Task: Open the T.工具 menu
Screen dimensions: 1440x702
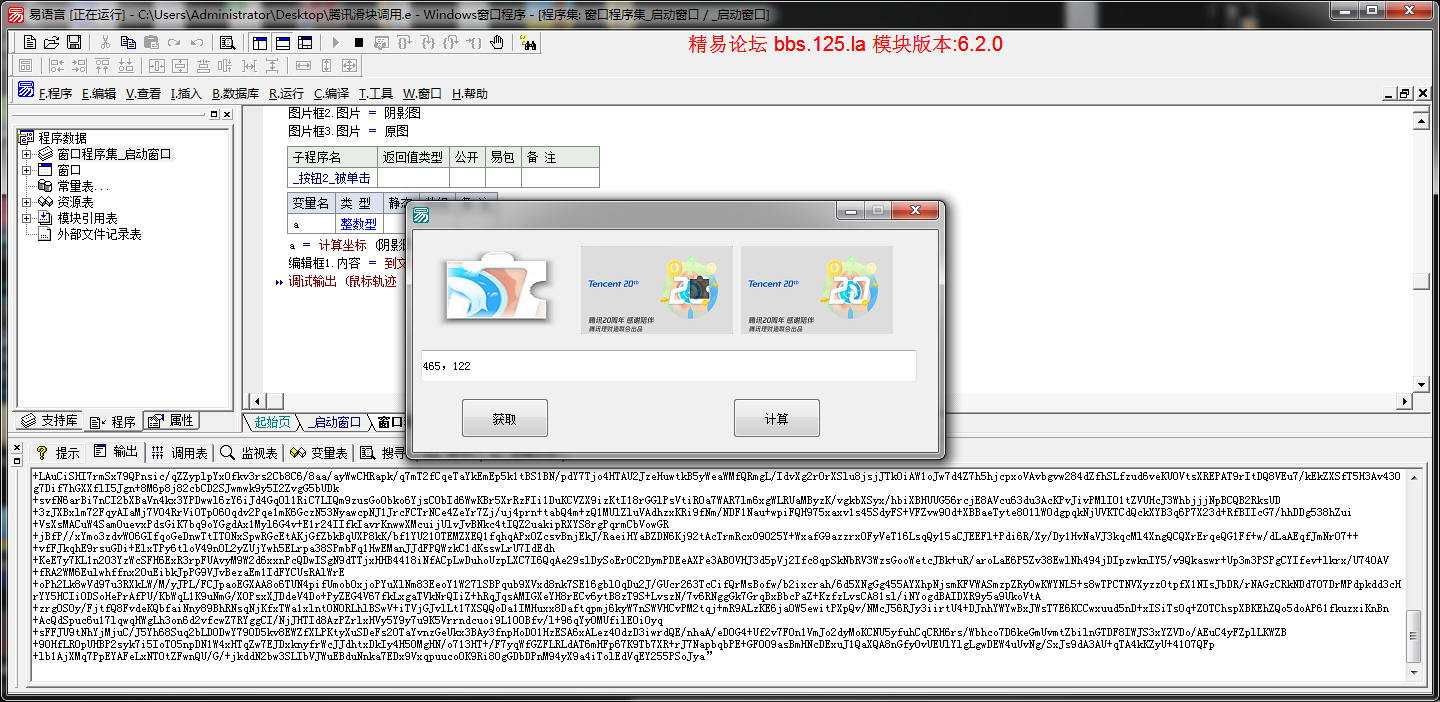Action: click(x=376, y=93)
